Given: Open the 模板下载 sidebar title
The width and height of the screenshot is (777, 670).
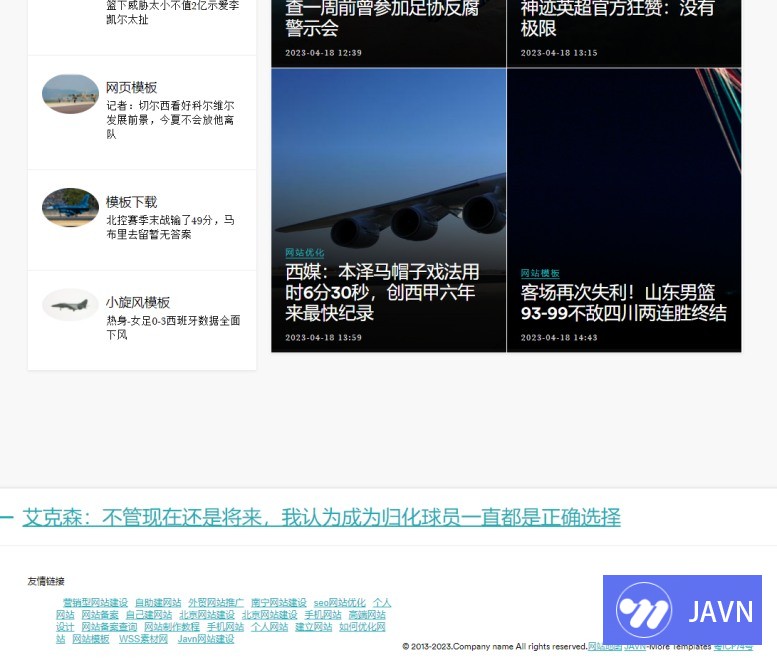Looking at the screenshot, I should point(131,202).
